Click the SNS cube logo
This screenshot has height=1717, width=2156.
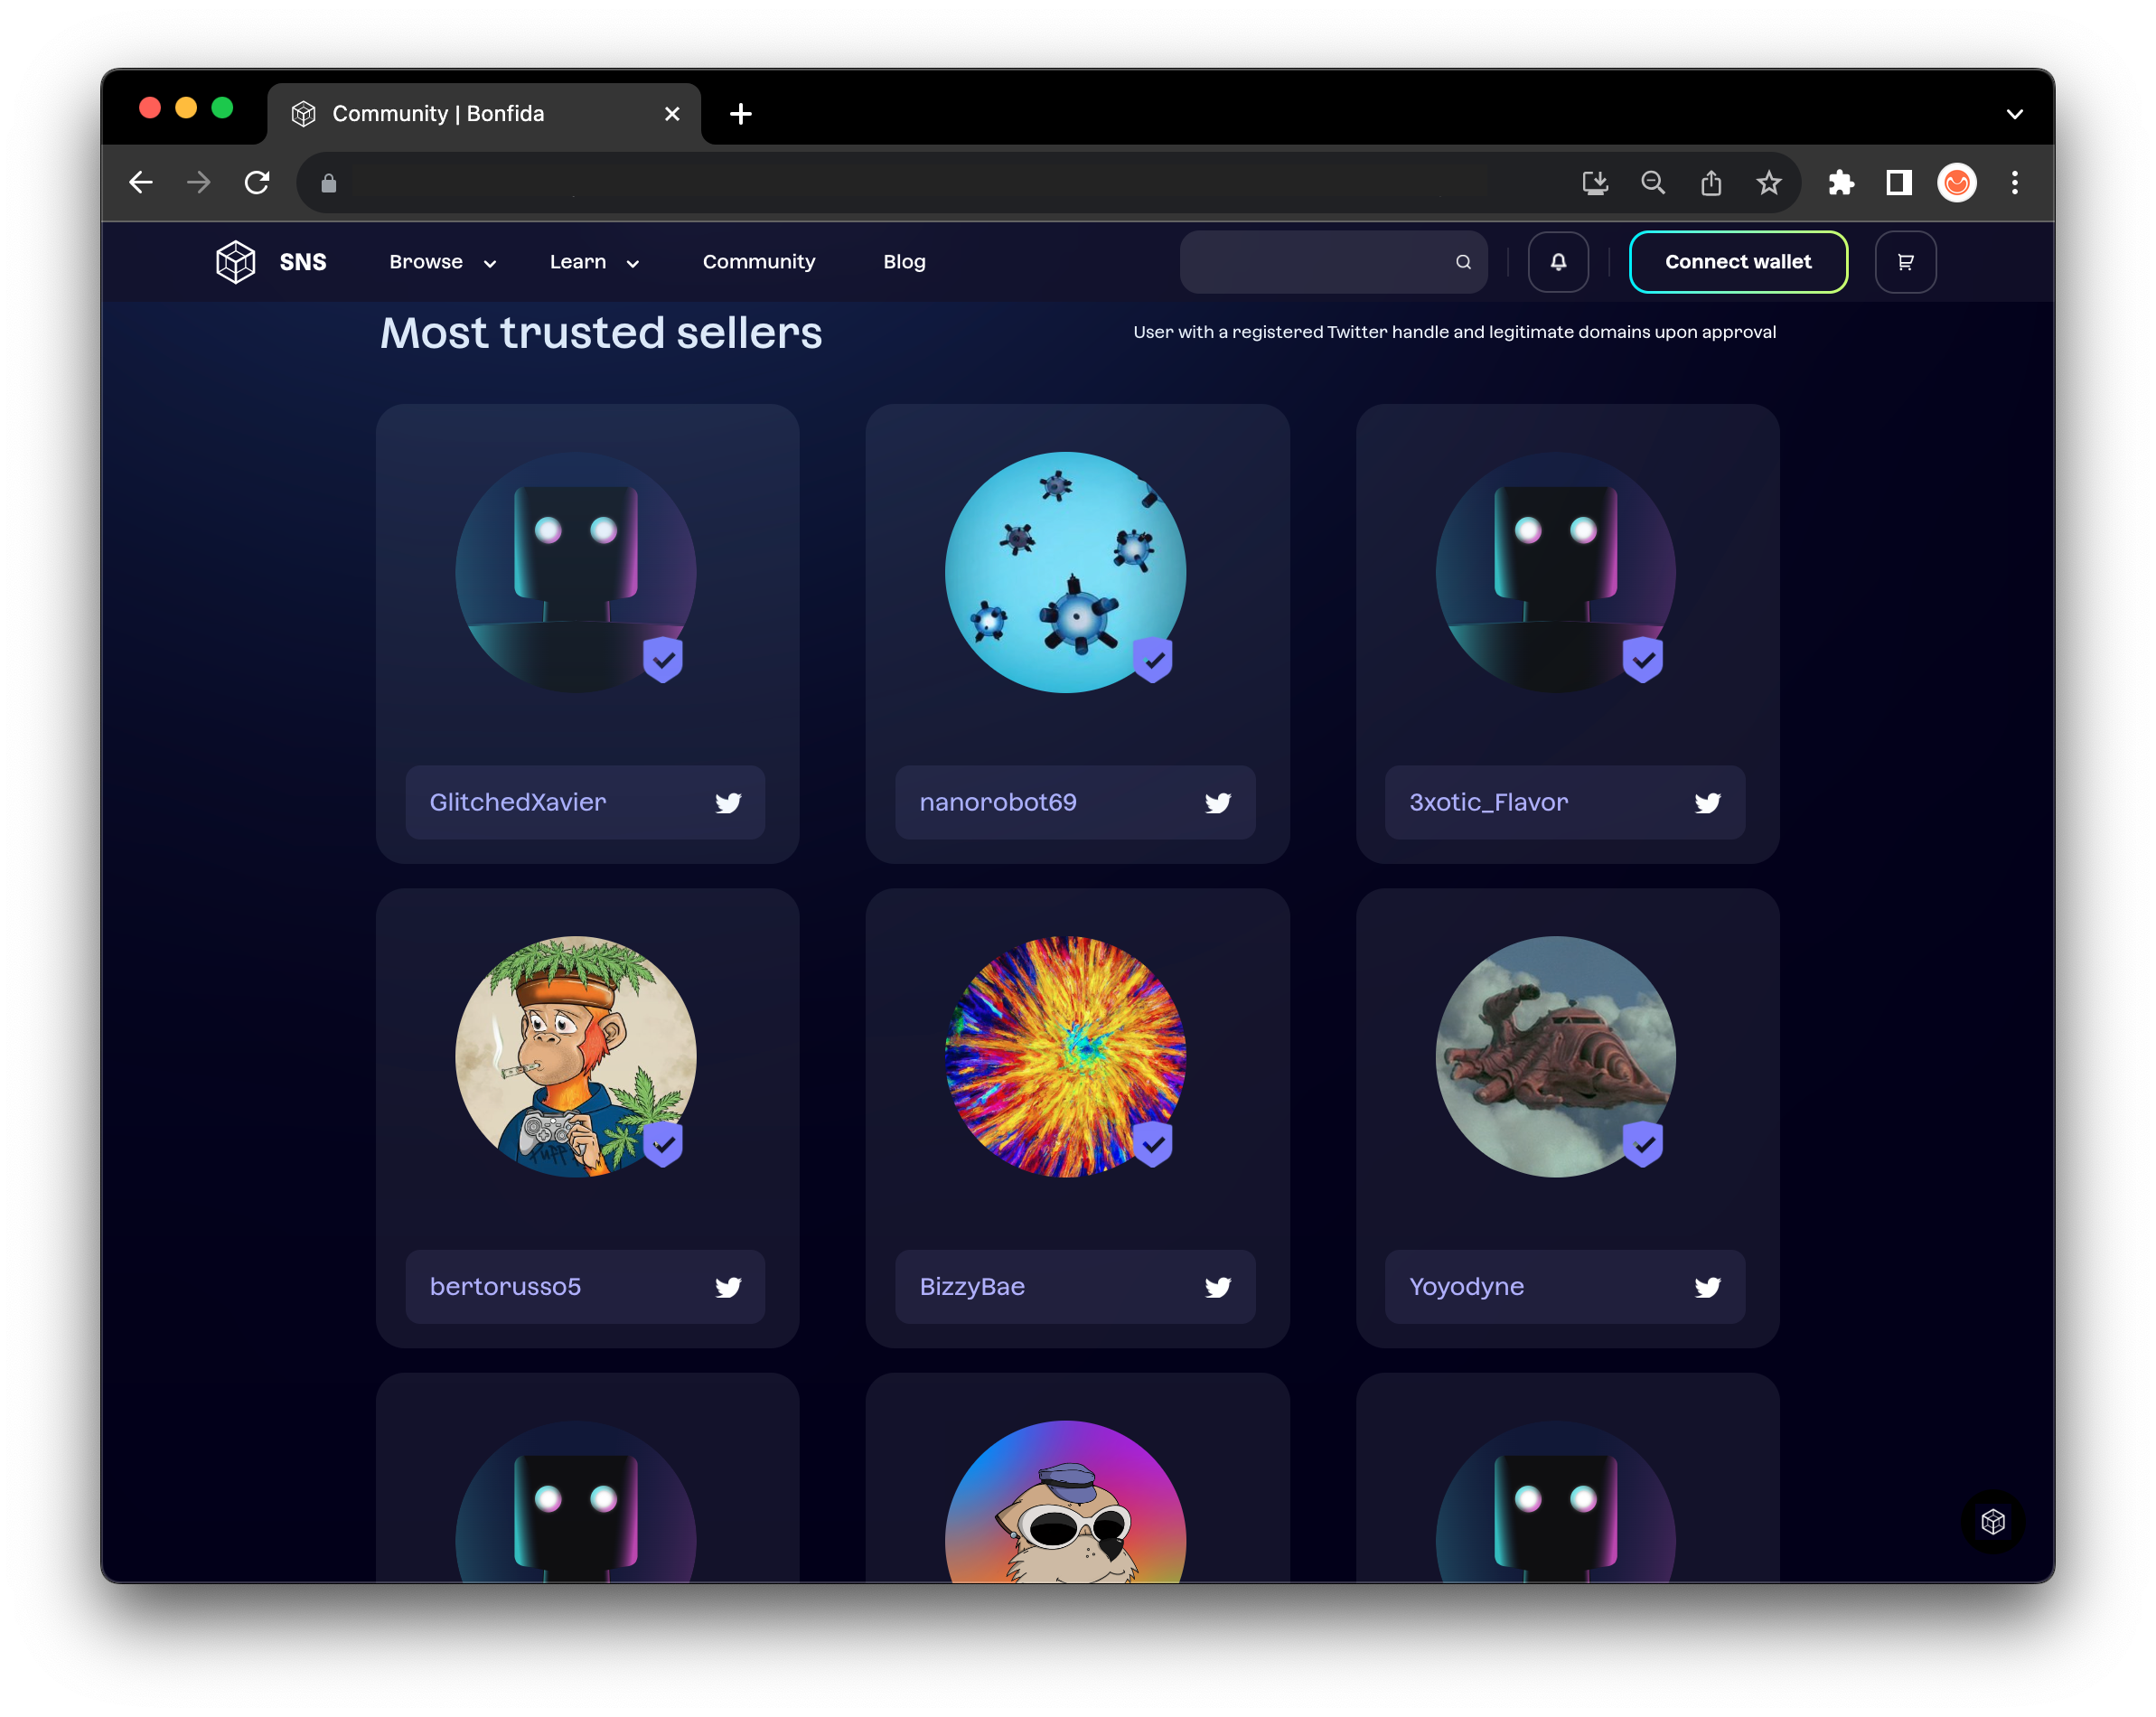236,262
